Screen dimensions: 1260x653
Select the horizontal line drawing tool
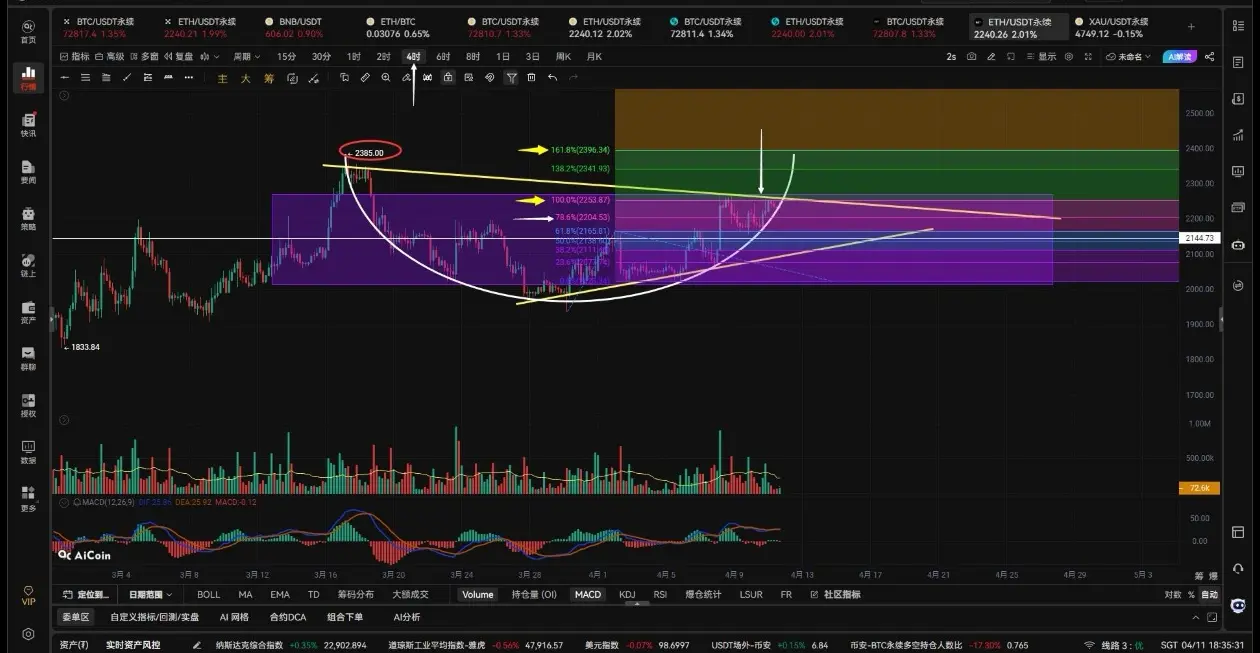click(x=64, y=77)
